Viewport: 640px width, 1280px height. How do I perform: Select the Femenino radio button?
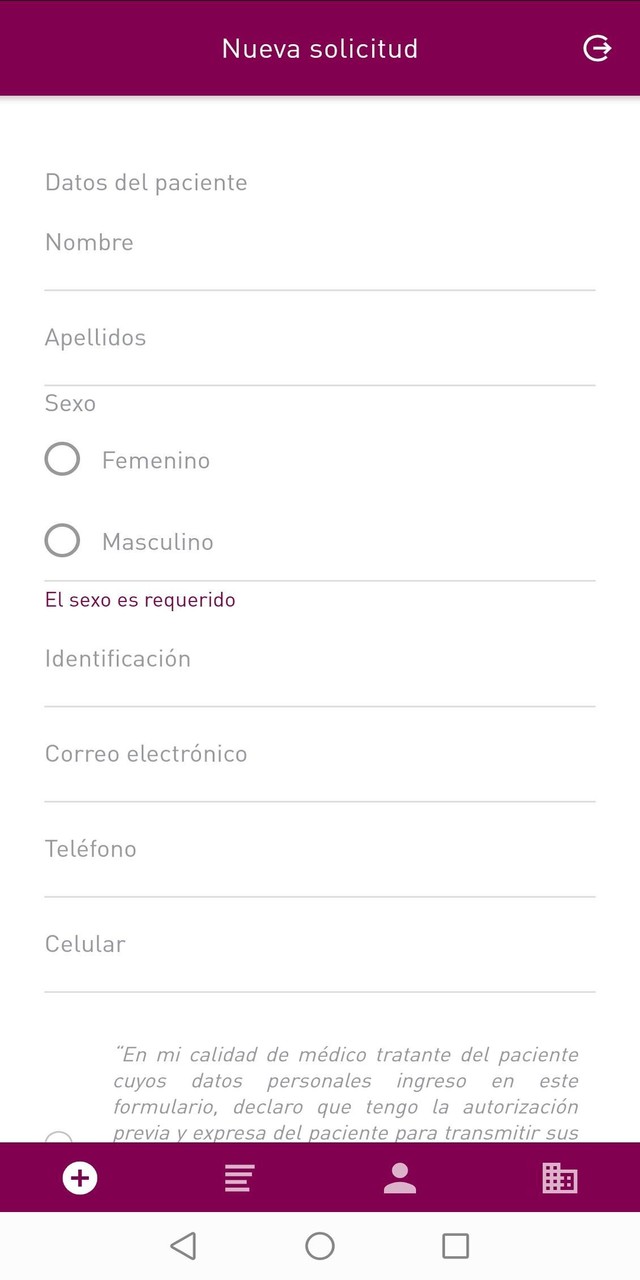tap(62, 459)
